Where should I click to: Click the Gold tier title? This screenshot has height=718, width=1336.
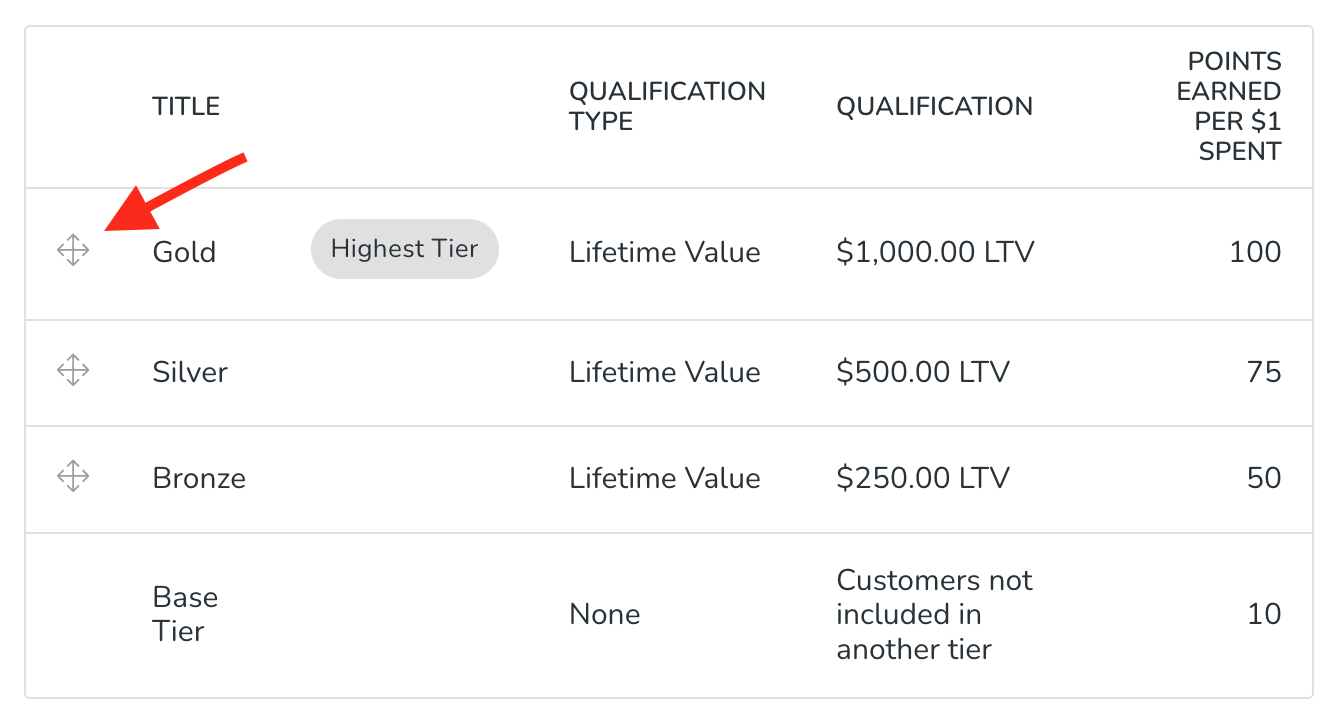[x=184, y=252]
